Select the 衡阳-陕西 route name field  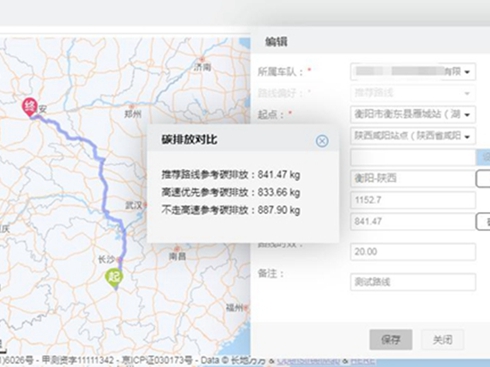[x=413, y=178]
